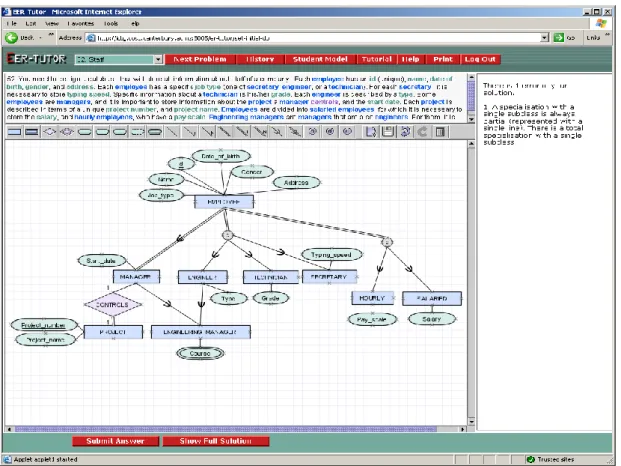Click the canvas horizontal scrollbar thumb
Viewport: 621px width, 466px height.
(x=226, y=429)
